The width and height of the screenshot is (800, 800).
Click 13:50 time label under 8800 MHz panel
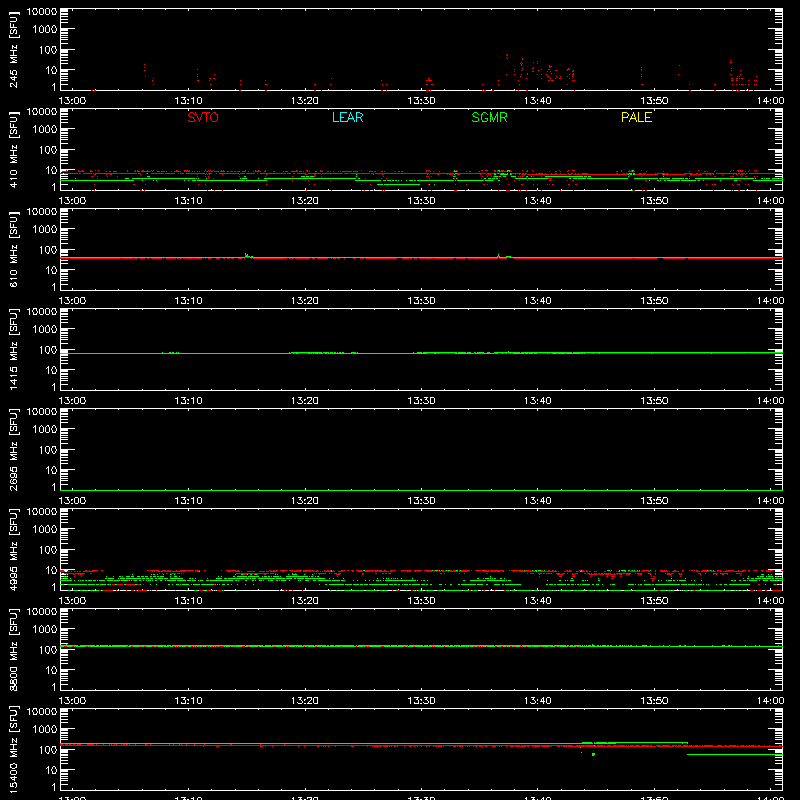pyautogui.click(x=654, y=701)
